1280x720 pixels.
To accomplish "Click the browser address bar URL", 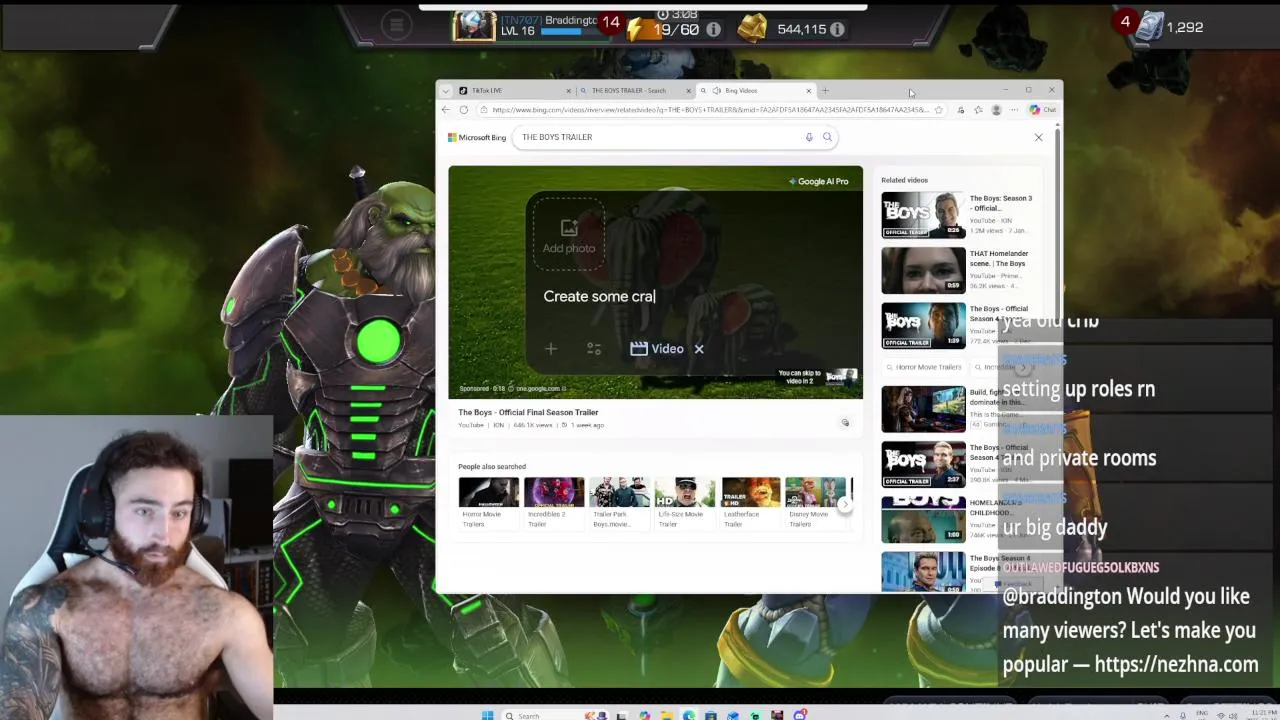I will [x=710, y=110].
